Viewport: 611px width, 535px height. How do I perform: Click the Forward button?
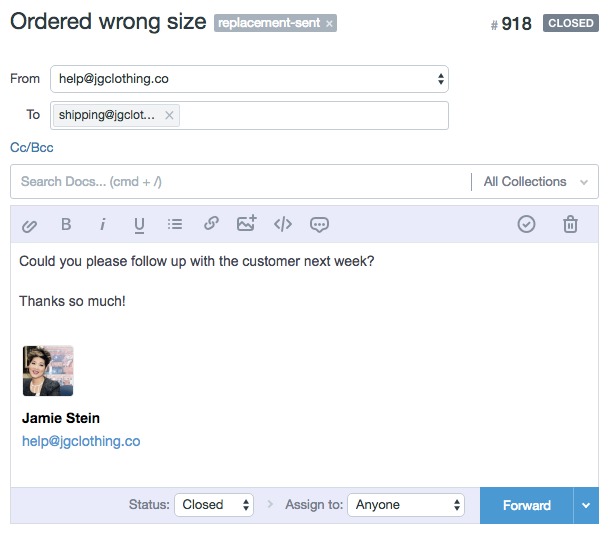[x=526, y=505]
